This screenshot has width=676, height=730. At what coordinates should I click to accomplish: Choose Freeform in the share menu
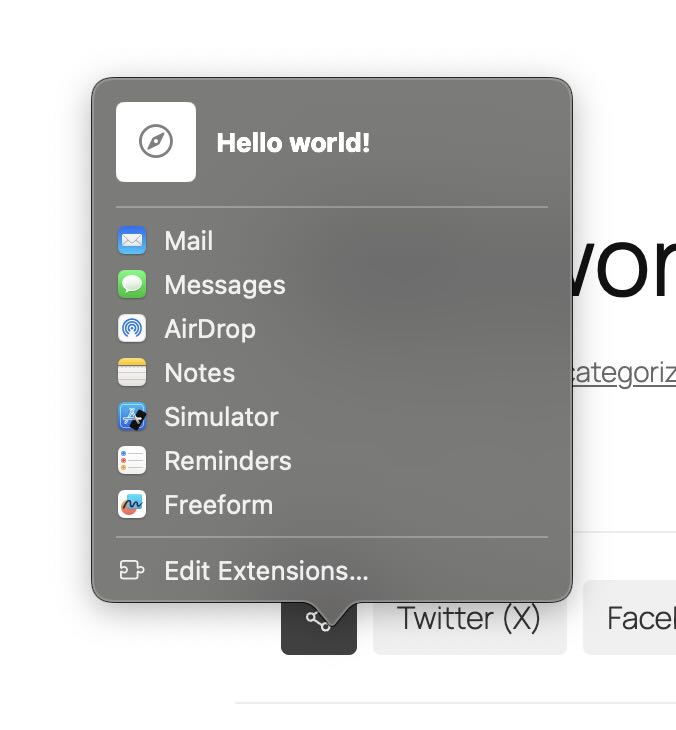(x=332, y=504)
